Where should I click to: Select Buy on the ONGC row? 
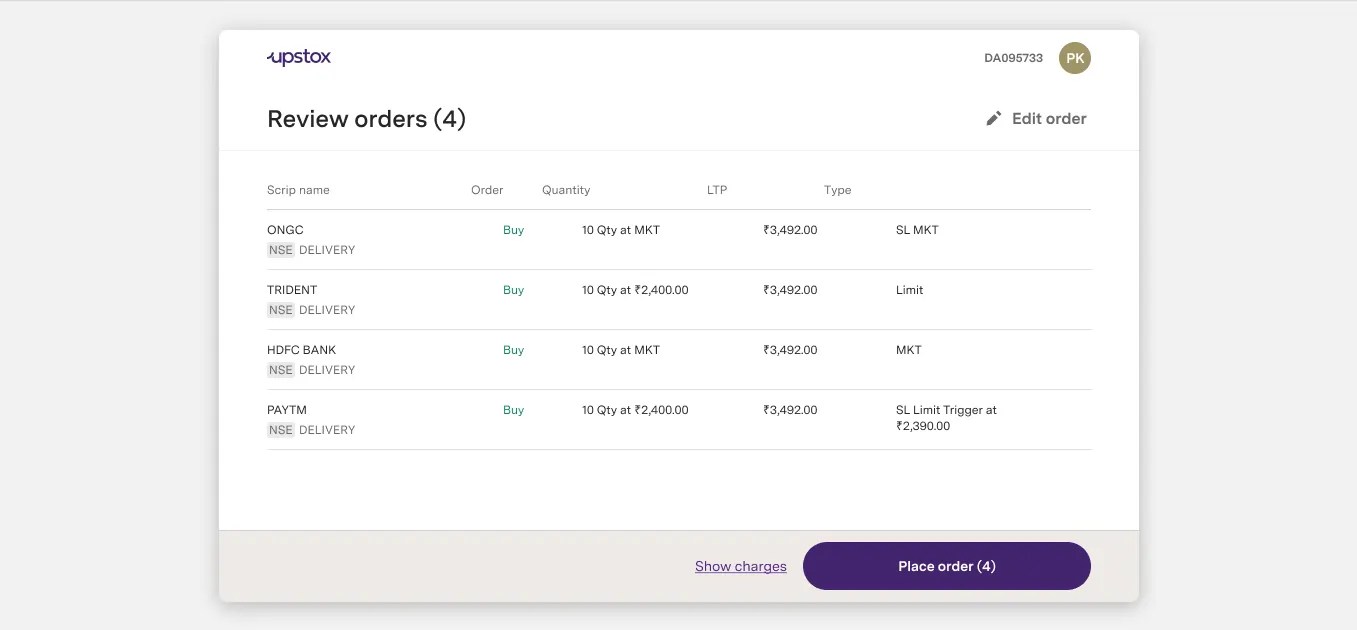513,229
